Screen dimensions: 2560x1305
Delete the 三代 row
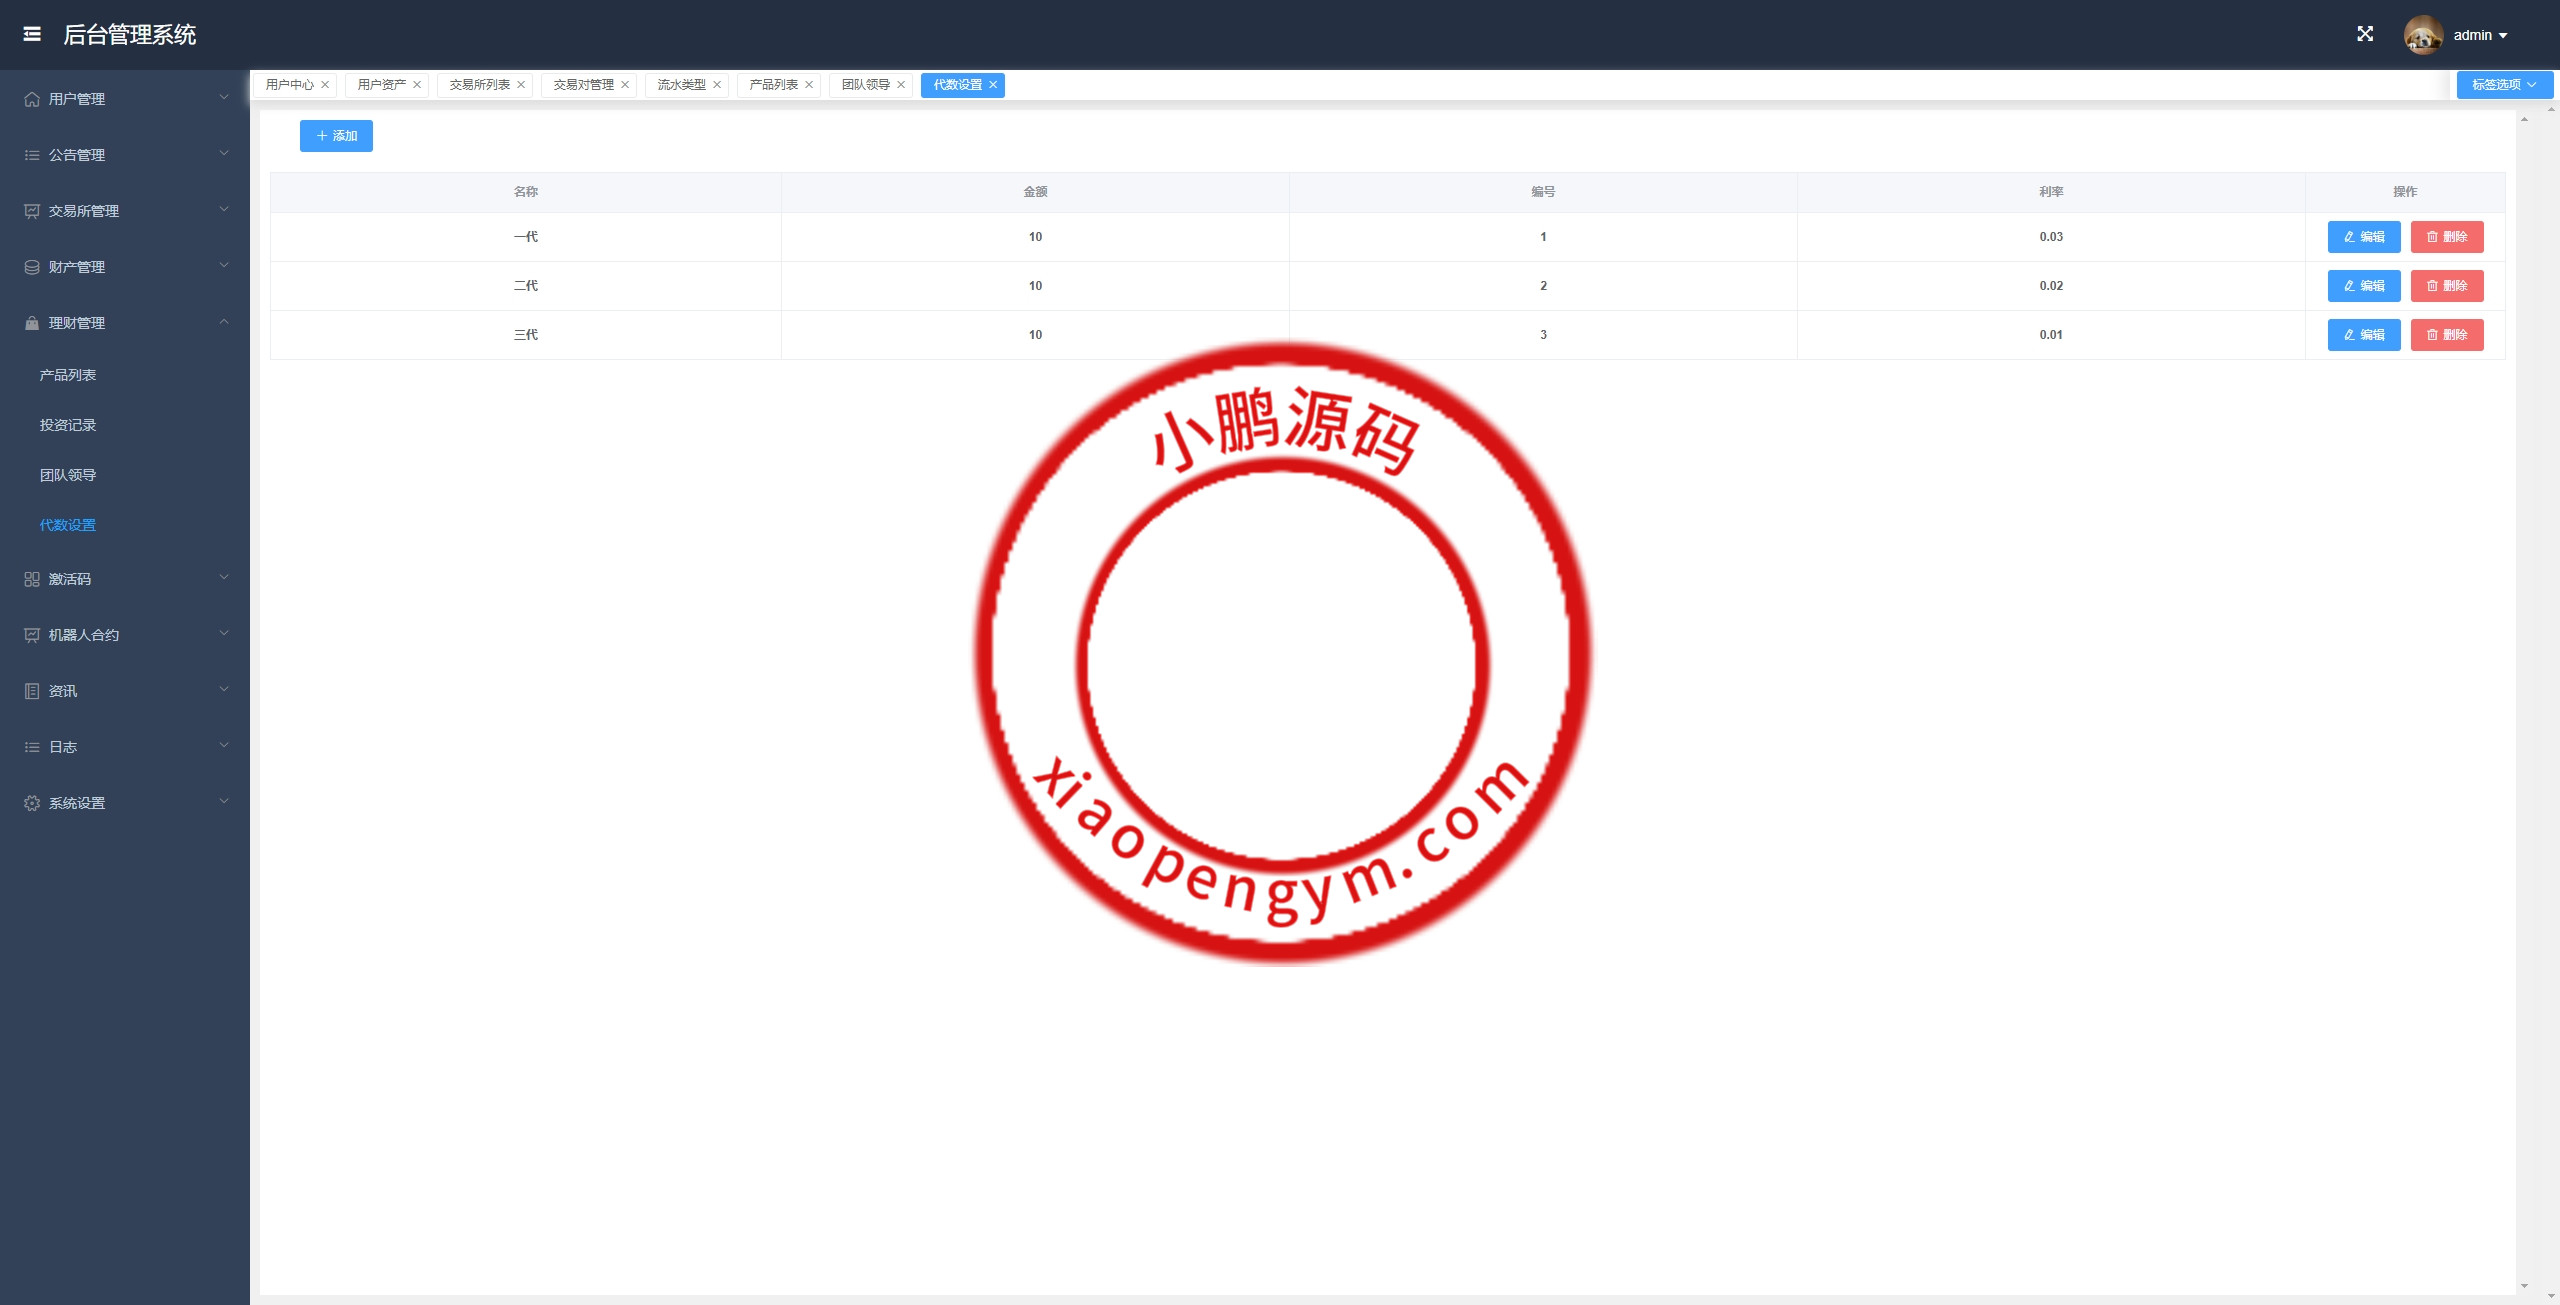[2446, 335]
